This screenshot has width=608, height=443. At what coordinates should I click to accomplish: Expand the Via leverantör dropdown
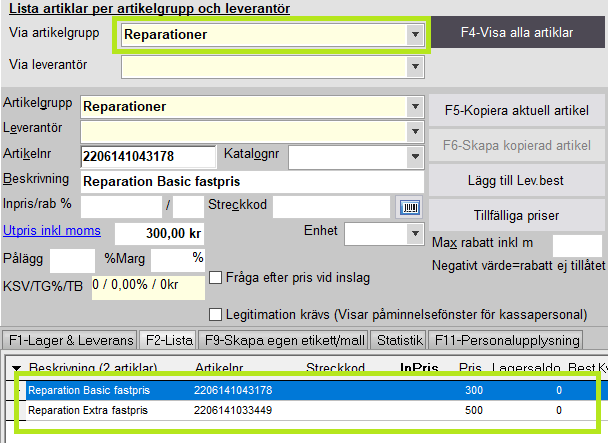pos(414,67)
